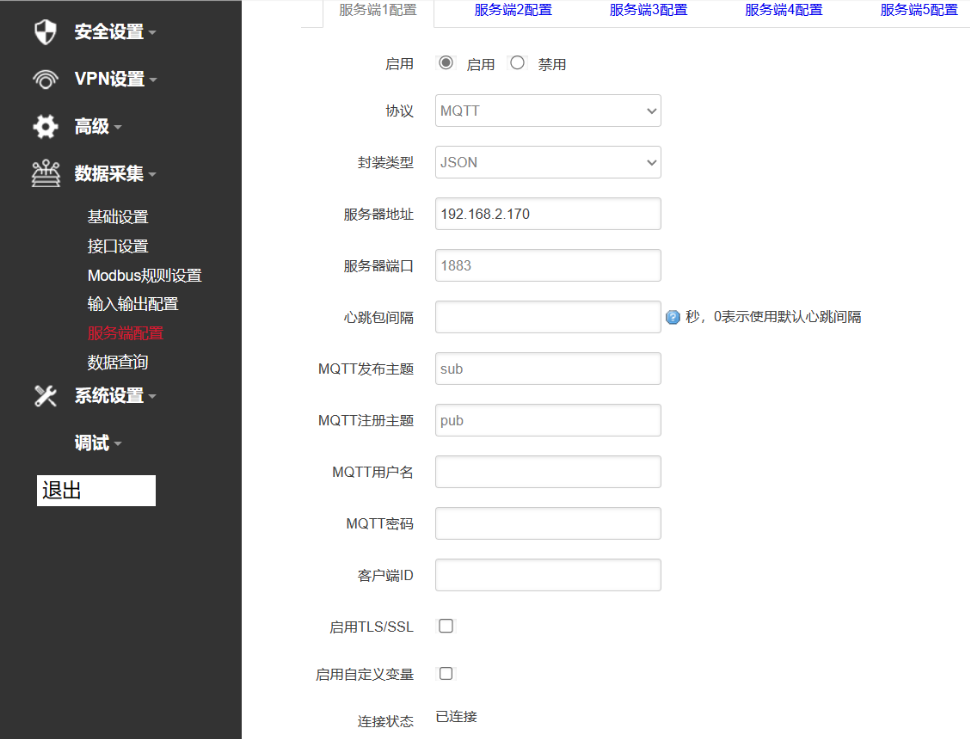Image resolution: width=970 pixels, height=739 pixels.
Task: Click the 退出 logout button
Action: 96,491
